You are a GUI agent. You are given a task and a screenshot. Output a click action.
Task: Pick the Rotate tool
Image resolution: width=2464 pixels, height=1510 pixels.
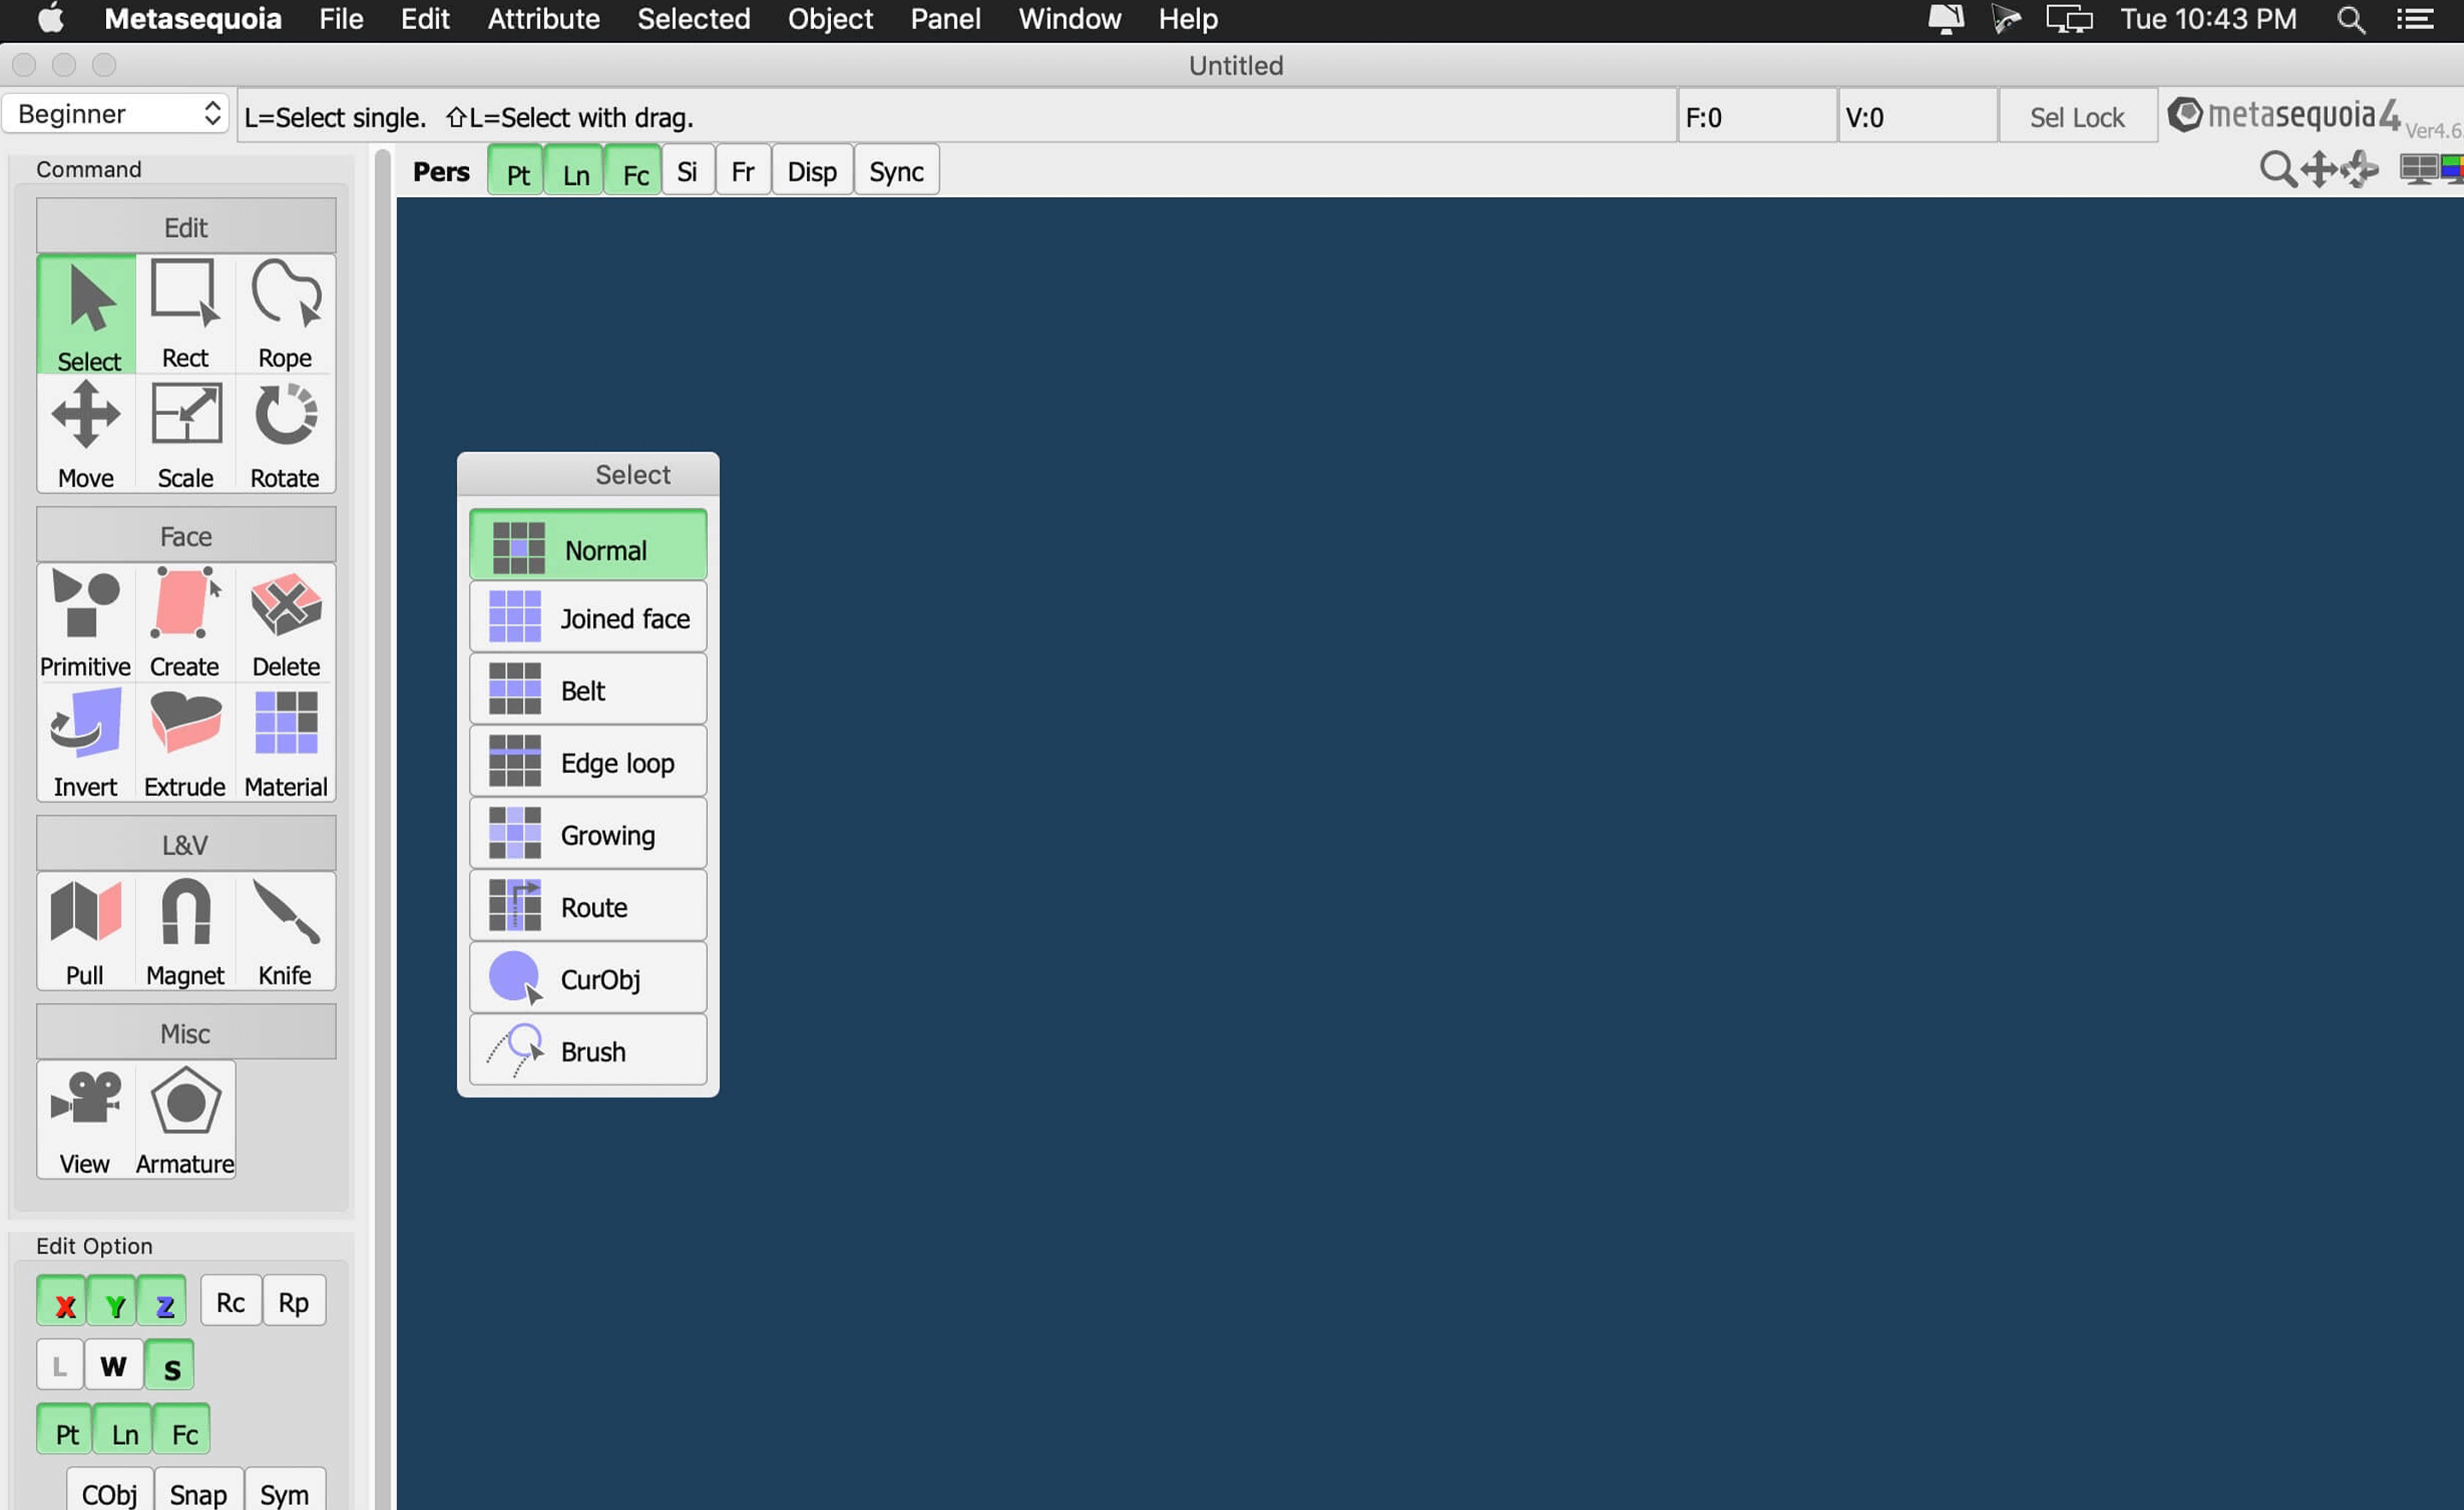[285, 435]
